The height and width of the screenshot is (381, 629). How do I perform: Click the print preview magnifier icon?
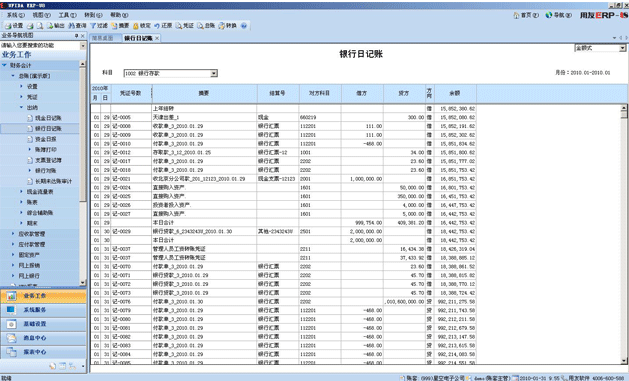pos(40,26)
